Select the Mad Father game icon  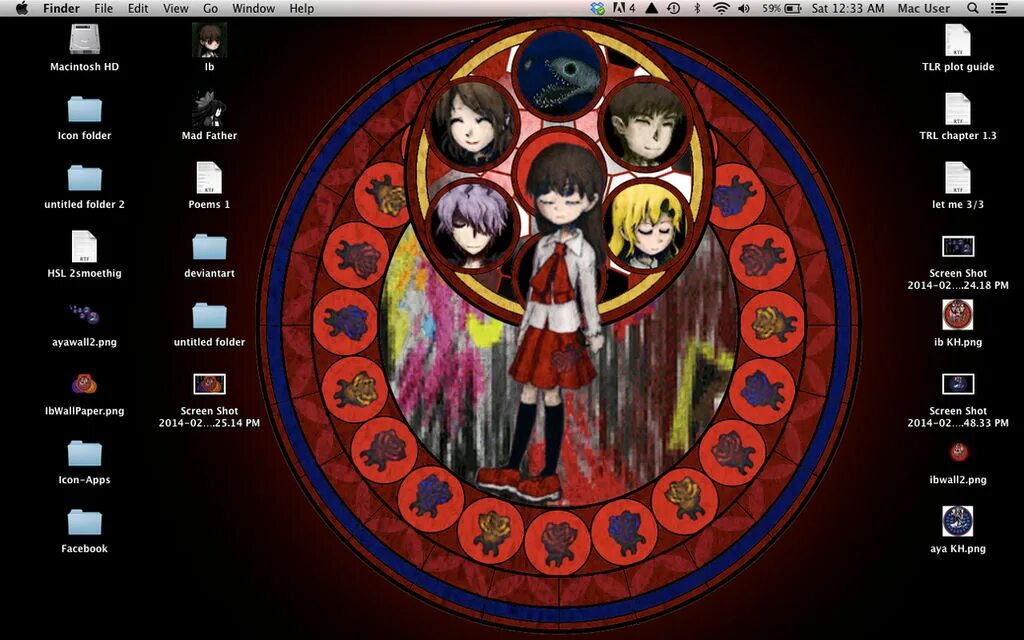210,108
